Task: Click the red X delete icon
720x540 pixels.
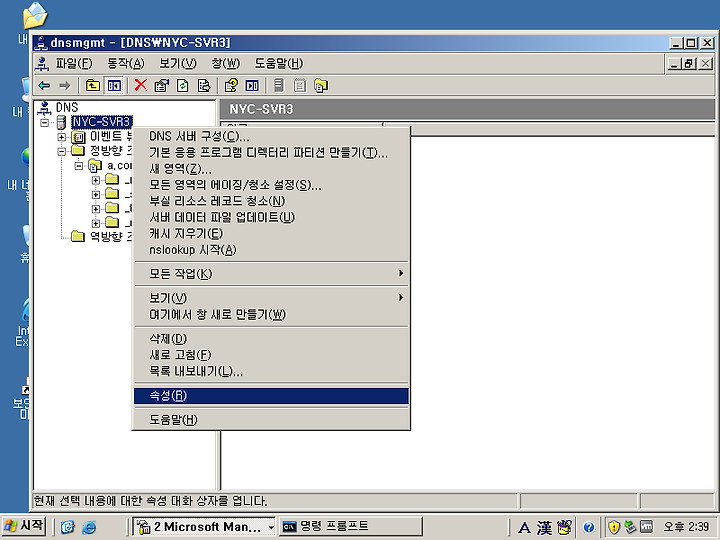Action: 141,85
